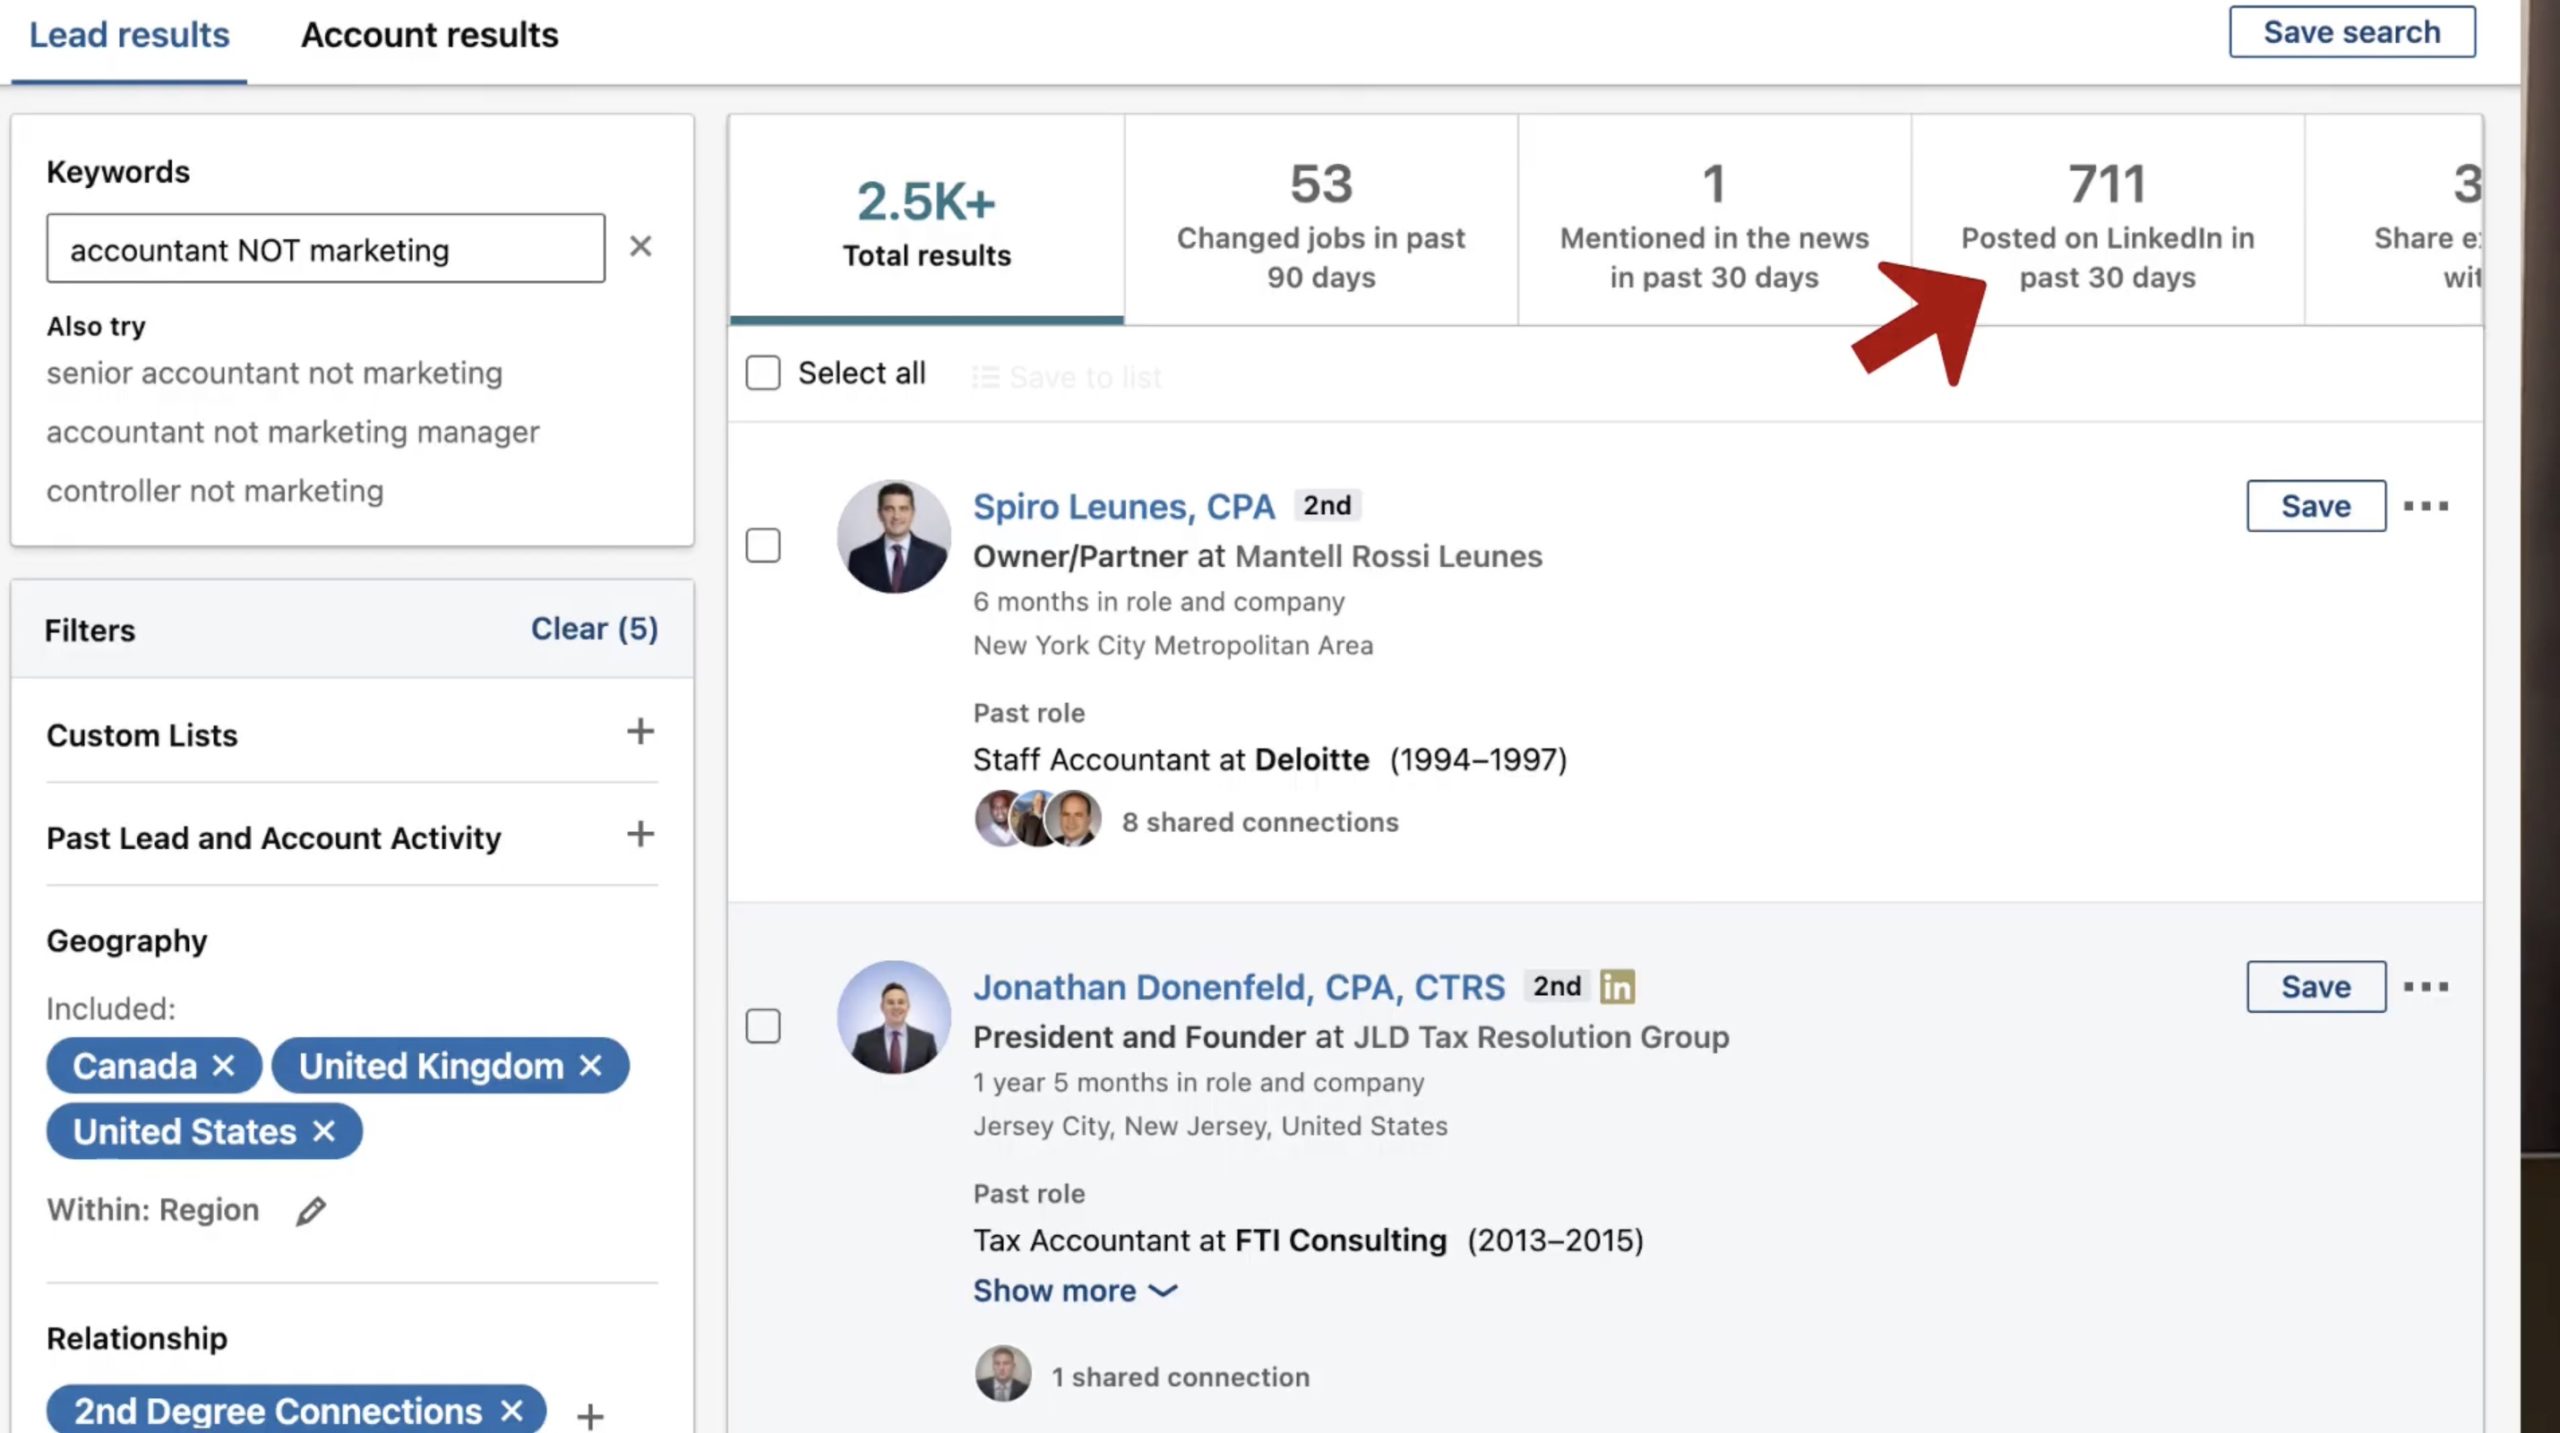
Task: Switch to Account results tab
Action: click(430, 35)
